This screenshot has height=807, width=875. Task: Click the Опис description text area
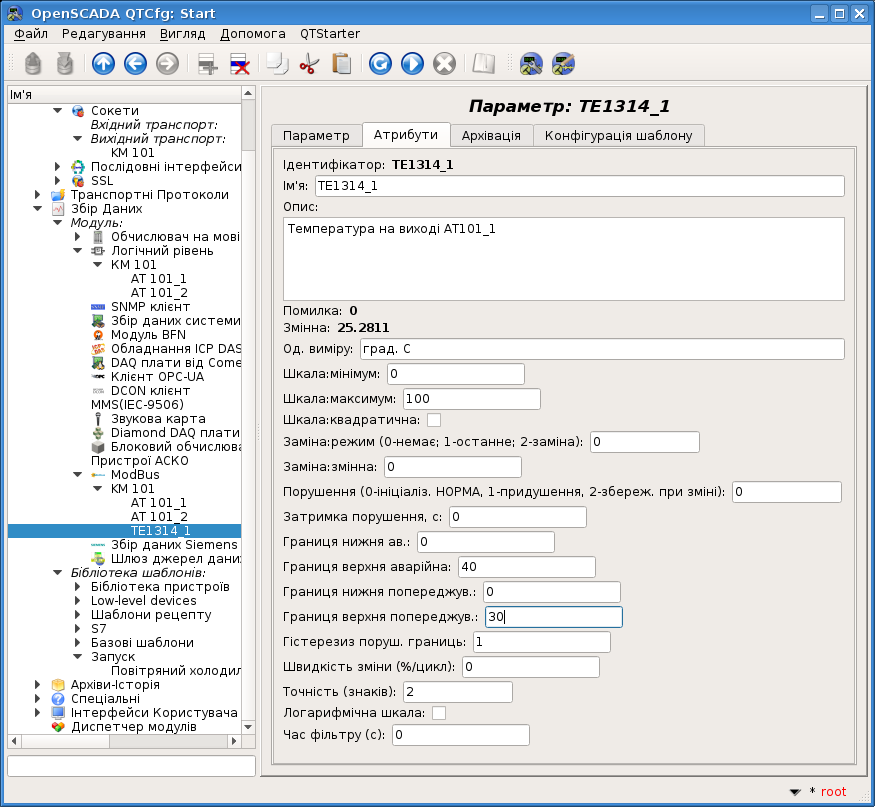click(x=564, y=259)
